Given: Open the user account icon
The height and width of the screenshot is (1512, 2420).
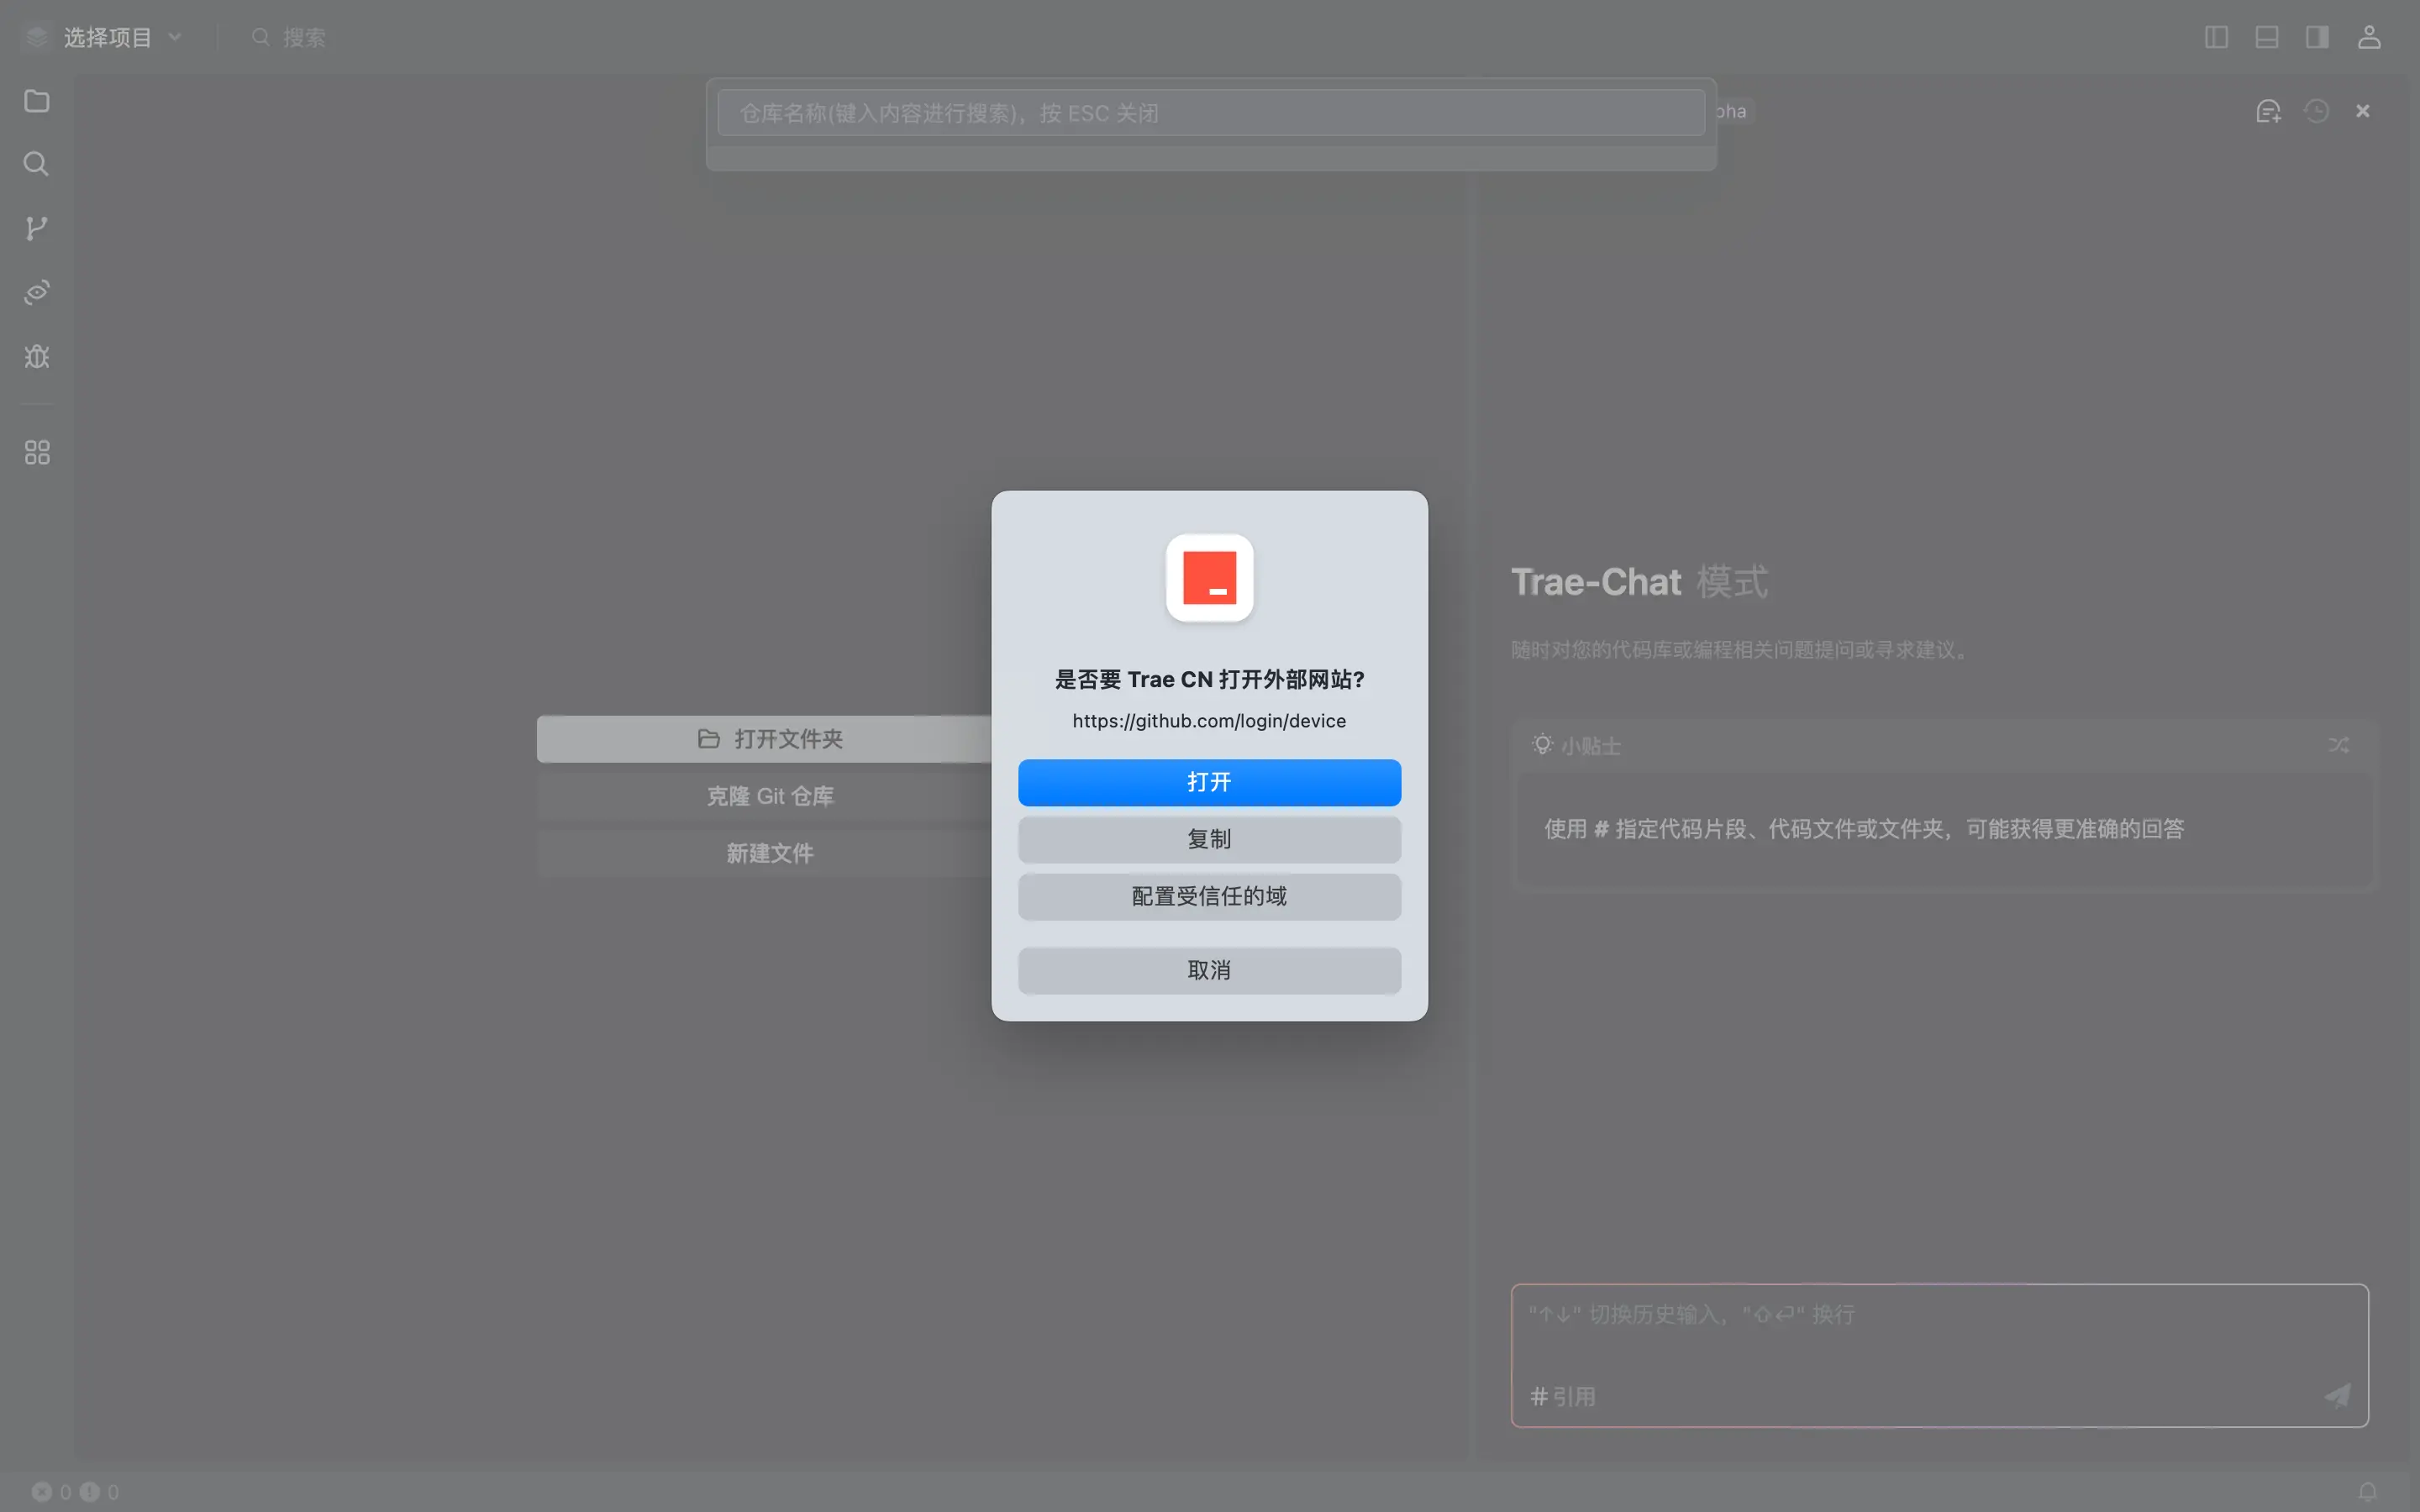Looking at the screenshot, I should click(2369, 37).
